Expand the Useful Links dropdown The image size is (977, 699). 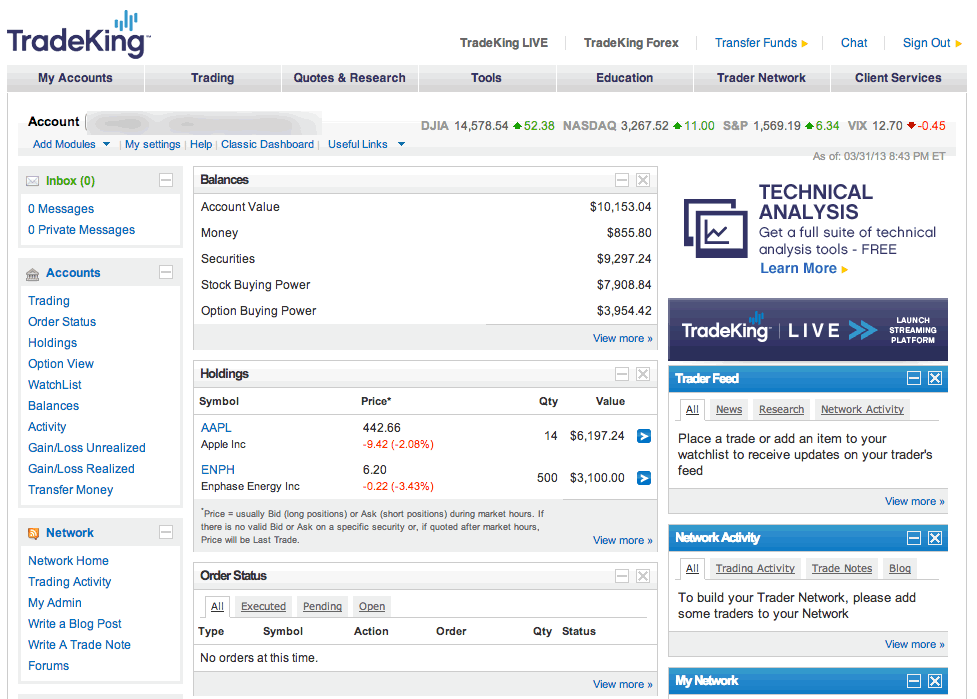click(366, 145)
